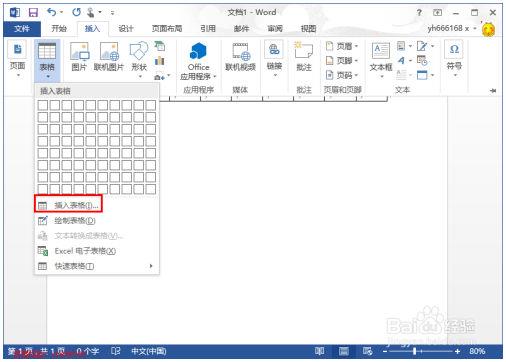Switch to the 引用 References tab
This screenshot has width=506, height=362.
tap(208, 29)
